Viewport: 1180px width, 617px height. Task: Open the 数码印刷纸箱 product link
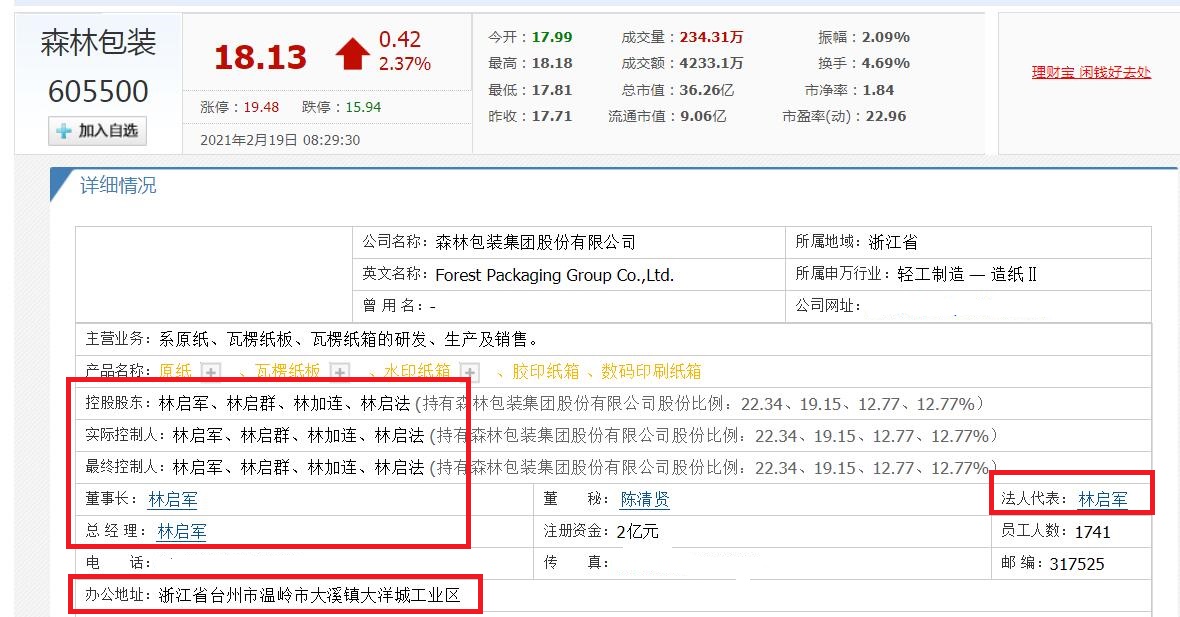[651, 371]
